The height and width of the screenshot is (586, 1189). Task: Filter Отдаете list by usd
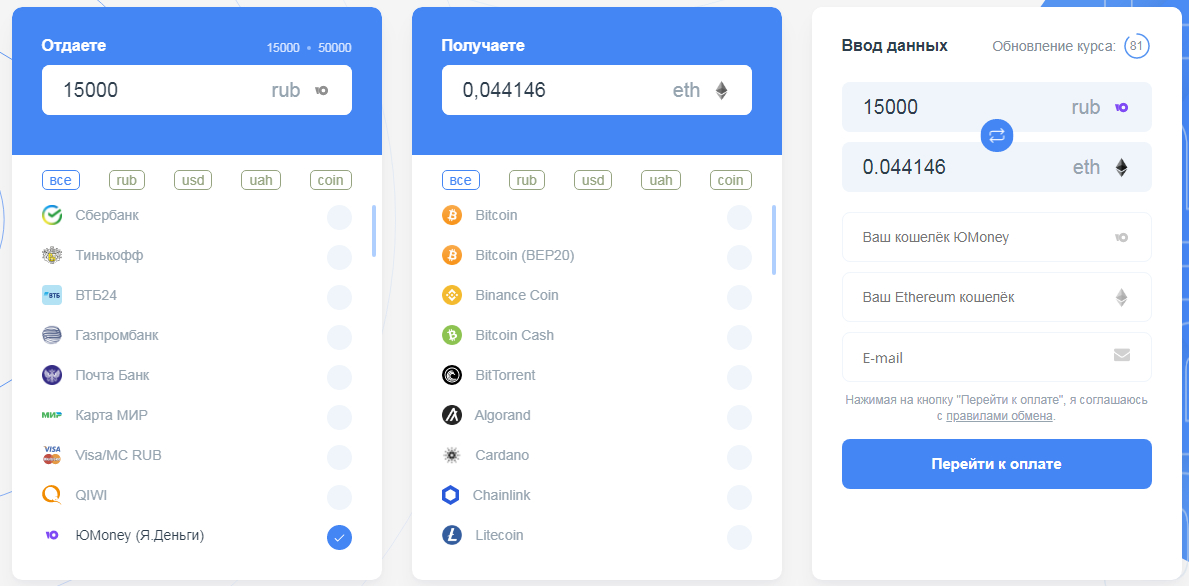coord(193,180)
